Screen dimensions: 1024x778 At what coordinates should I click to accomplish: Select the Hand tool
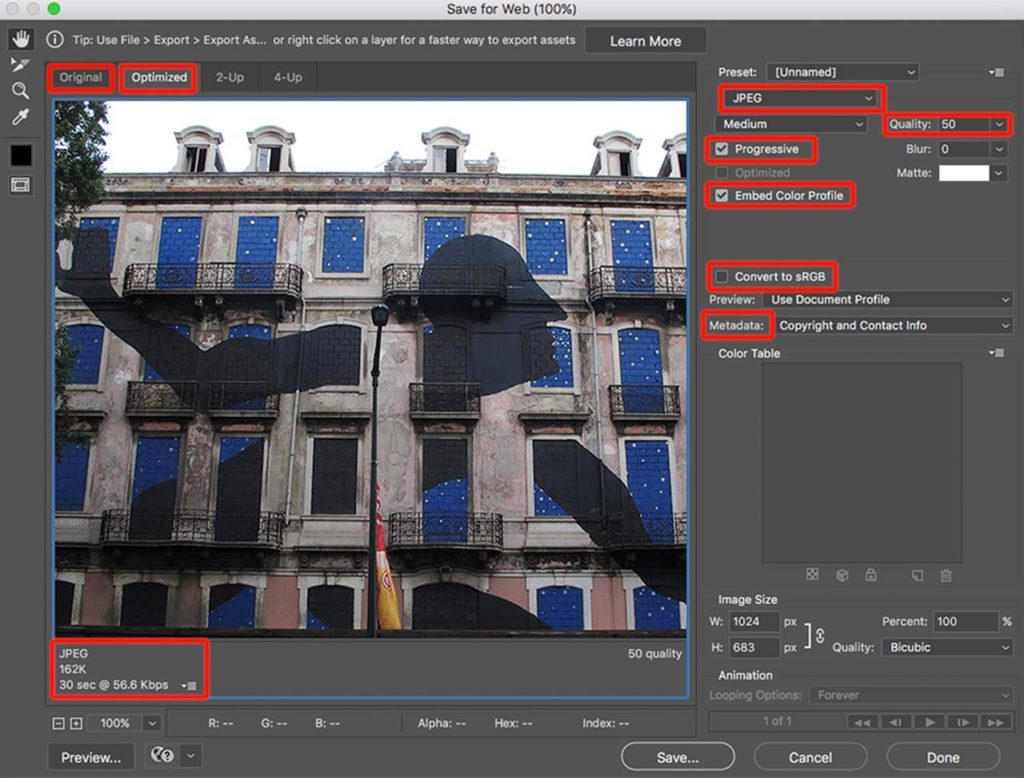pos(17,41)
